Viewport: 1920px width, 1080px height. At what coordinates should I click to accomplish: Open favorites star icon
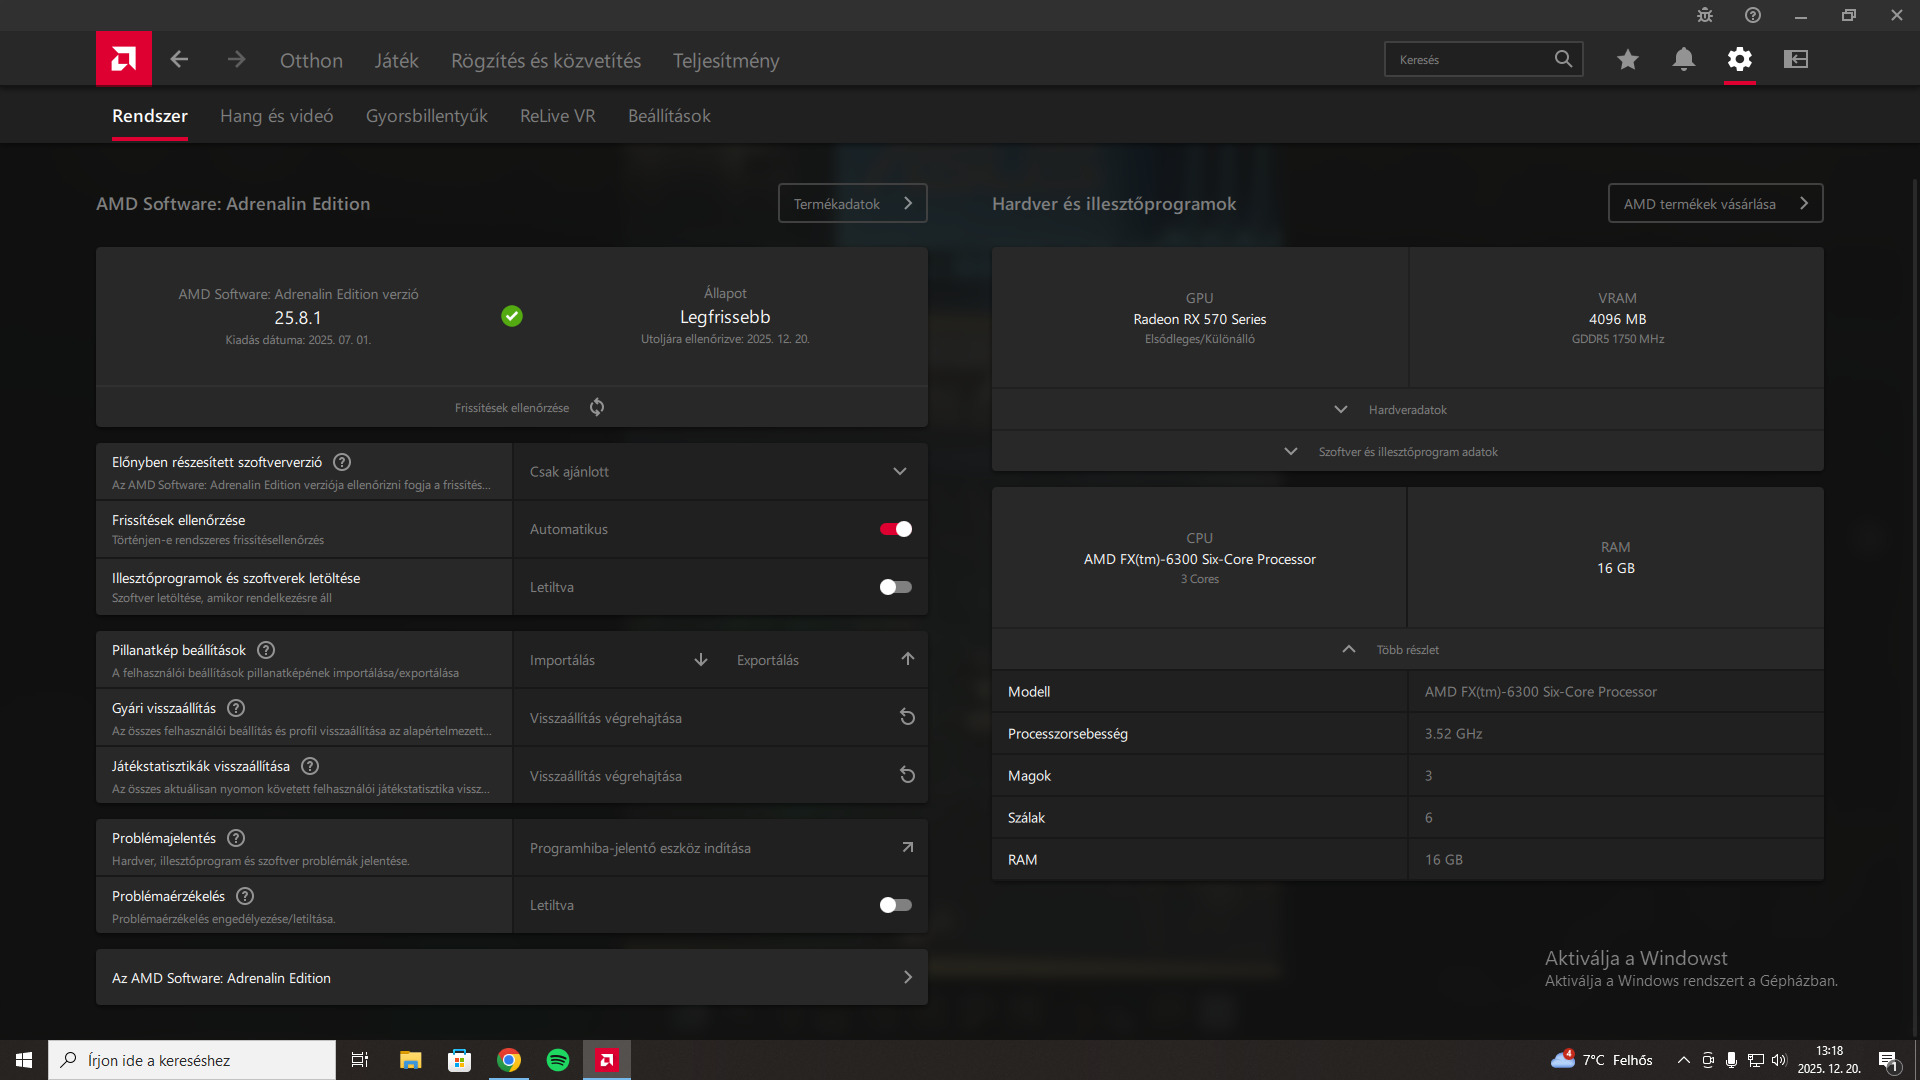[x=1627, y=59]
